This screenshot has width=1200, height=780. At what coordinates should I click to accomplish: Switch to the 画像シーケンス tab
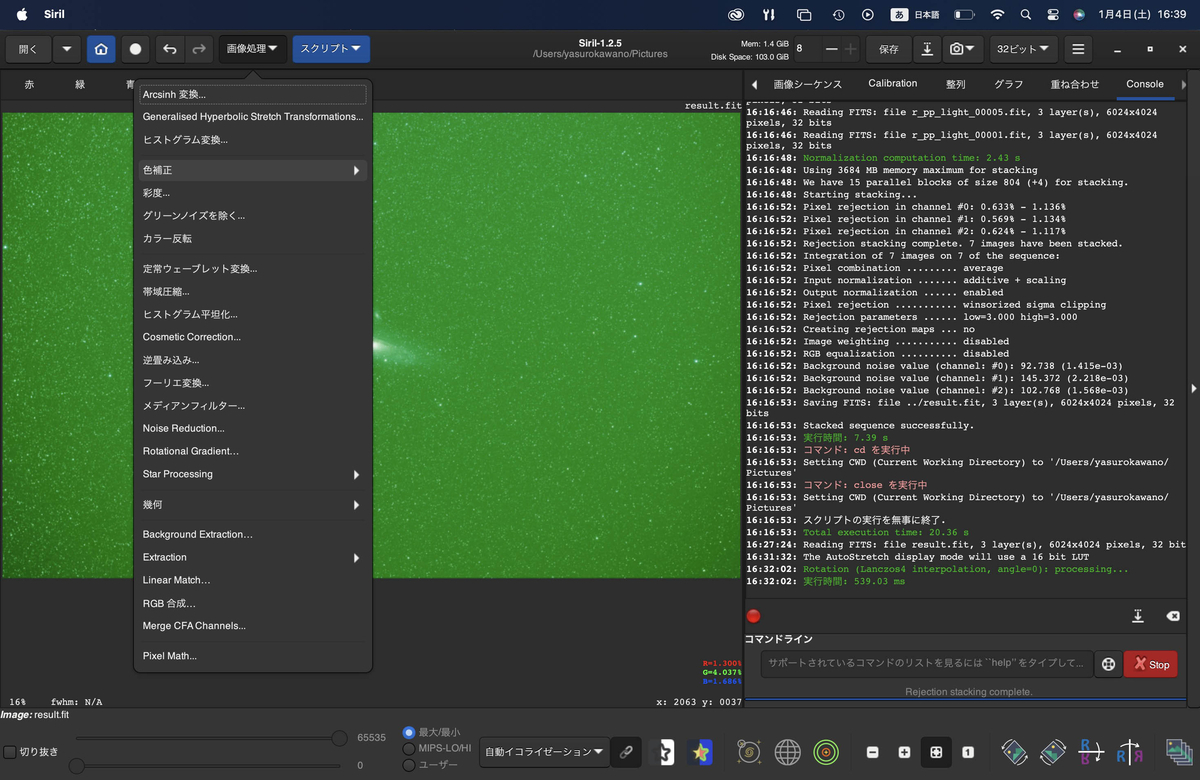(807, 84)
